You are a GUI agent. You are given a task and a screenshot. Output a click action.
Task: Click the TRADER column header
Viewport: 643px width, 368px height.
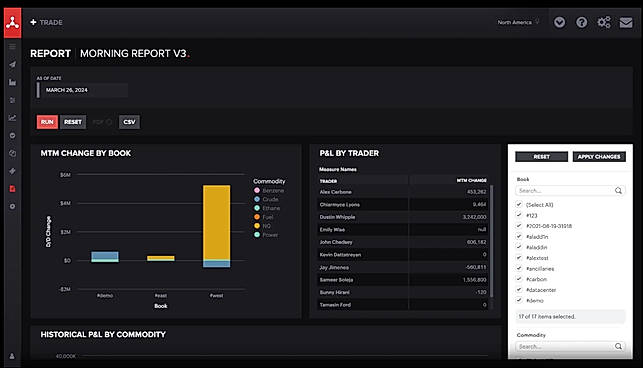363,181
